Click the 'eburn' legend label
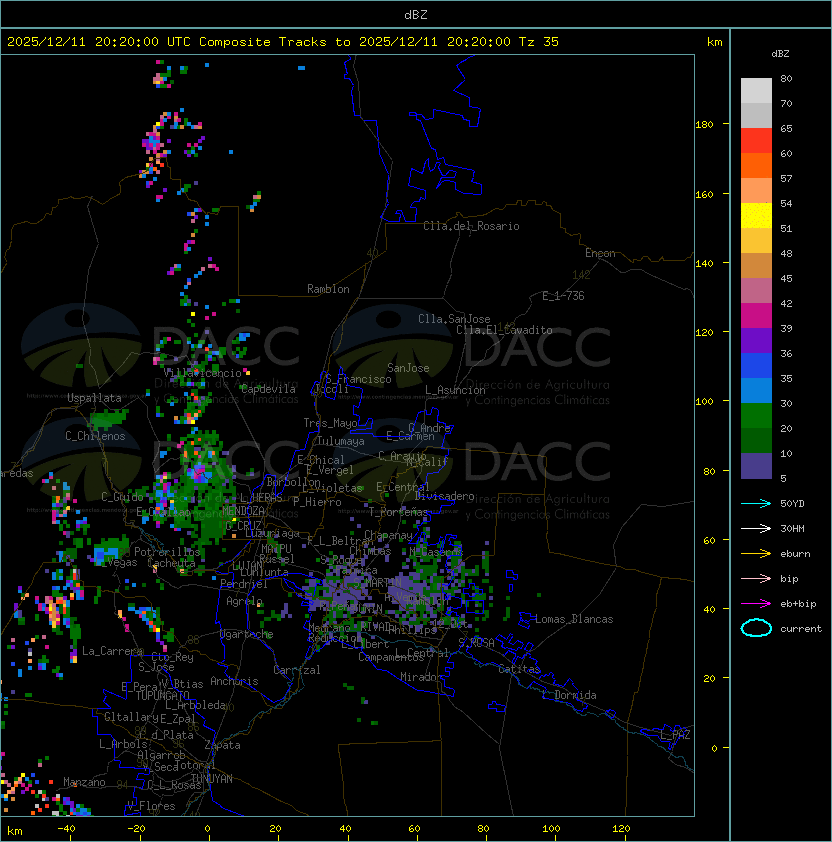This screenshot has width=832, height=842. 795,554
